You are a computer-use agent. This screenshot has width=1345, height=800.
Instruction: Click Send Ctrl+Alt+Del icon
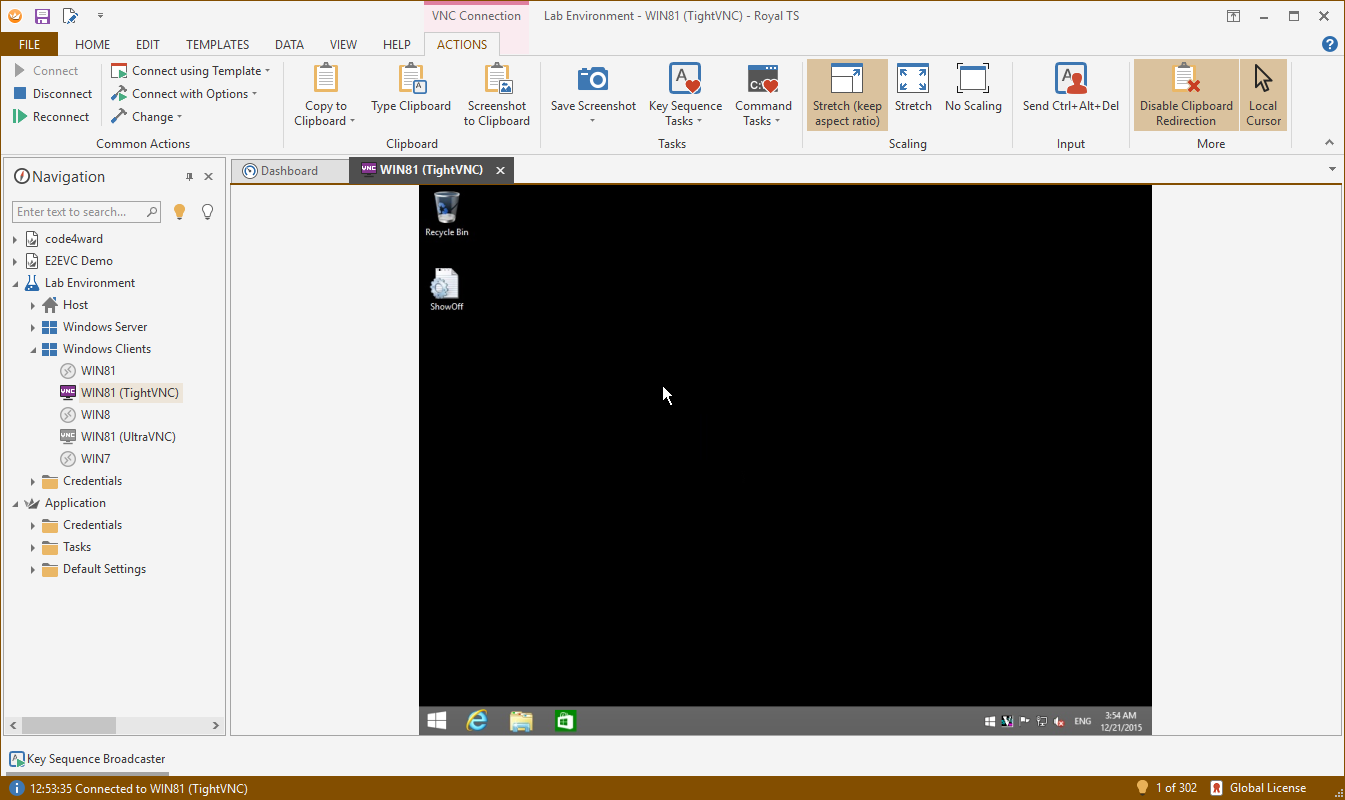(x=1070, y=79)
